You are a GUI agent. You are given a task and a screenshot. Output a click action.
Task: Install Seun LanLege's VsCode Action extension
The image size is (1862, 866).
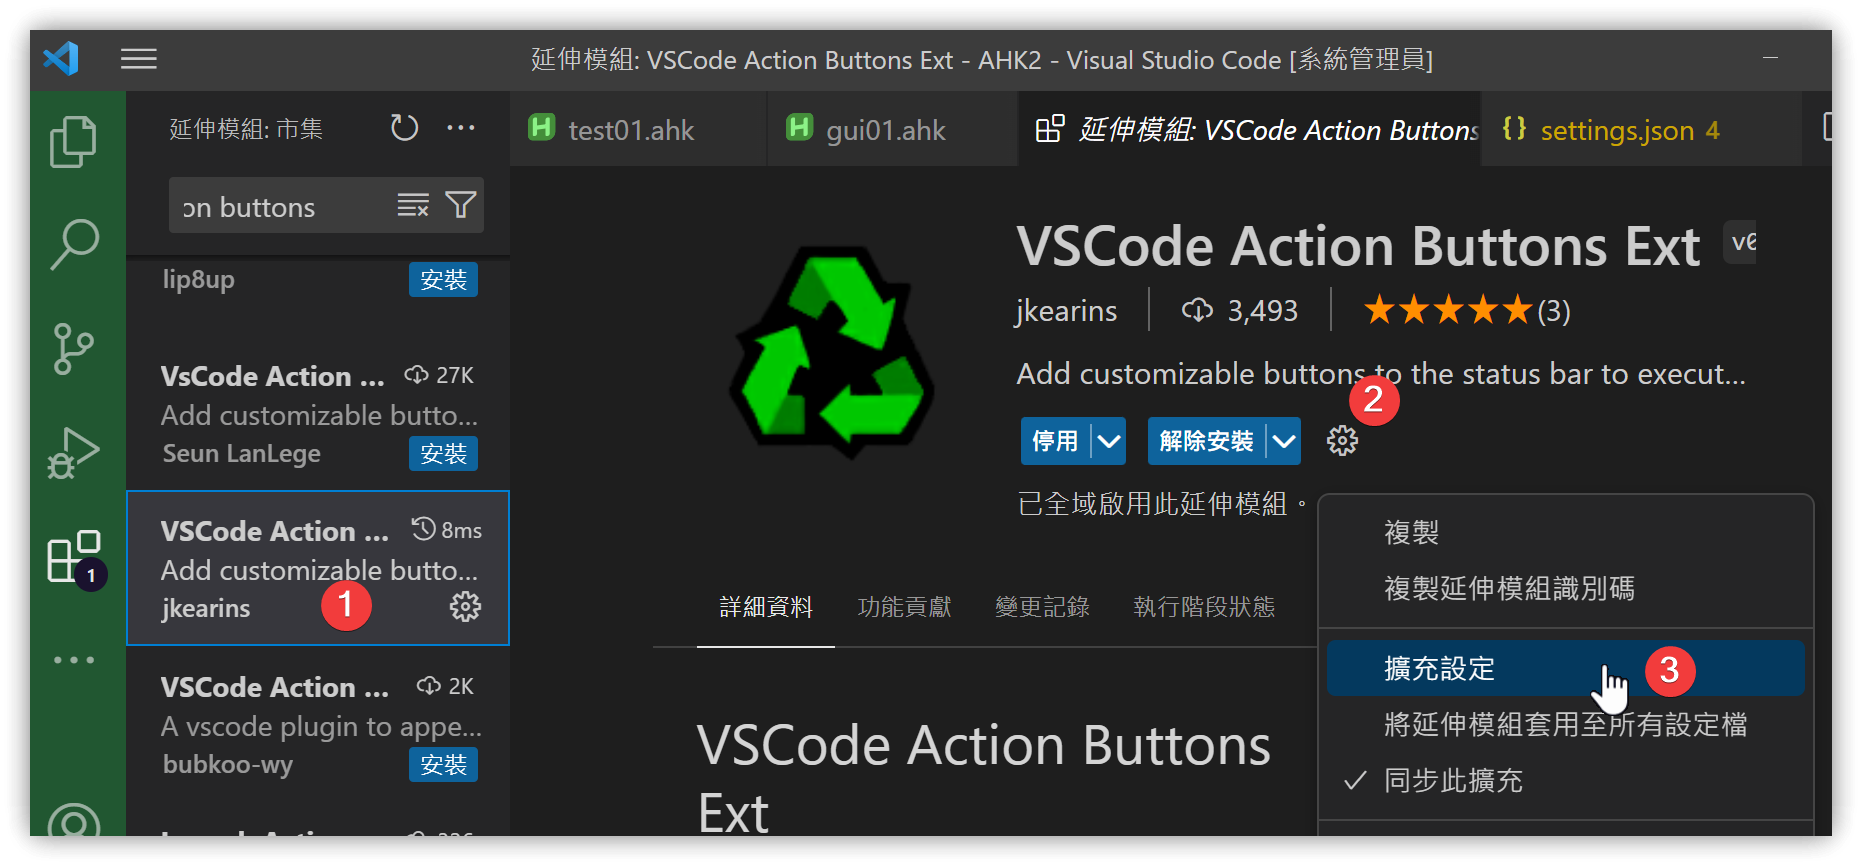point(443,454)
